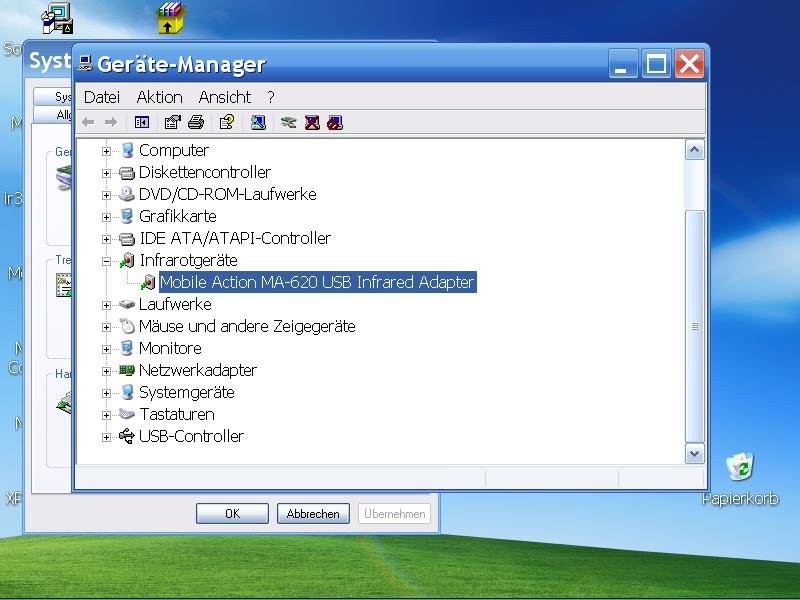
Task: Collapse the Infrarotgeräte node
Action: [106, 261]
